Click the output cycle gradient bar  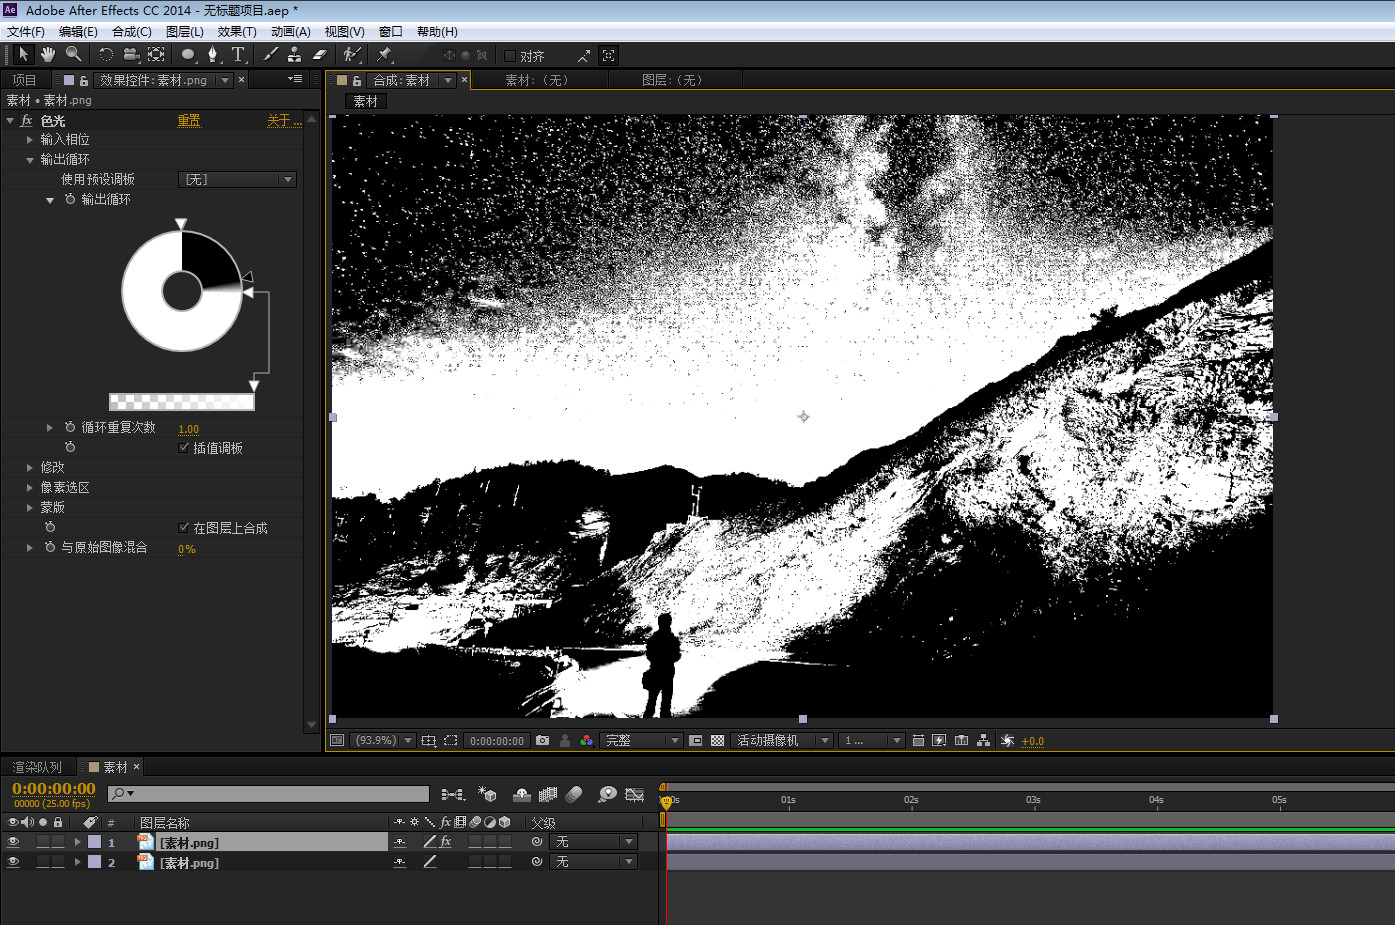[x=181, y=402]
